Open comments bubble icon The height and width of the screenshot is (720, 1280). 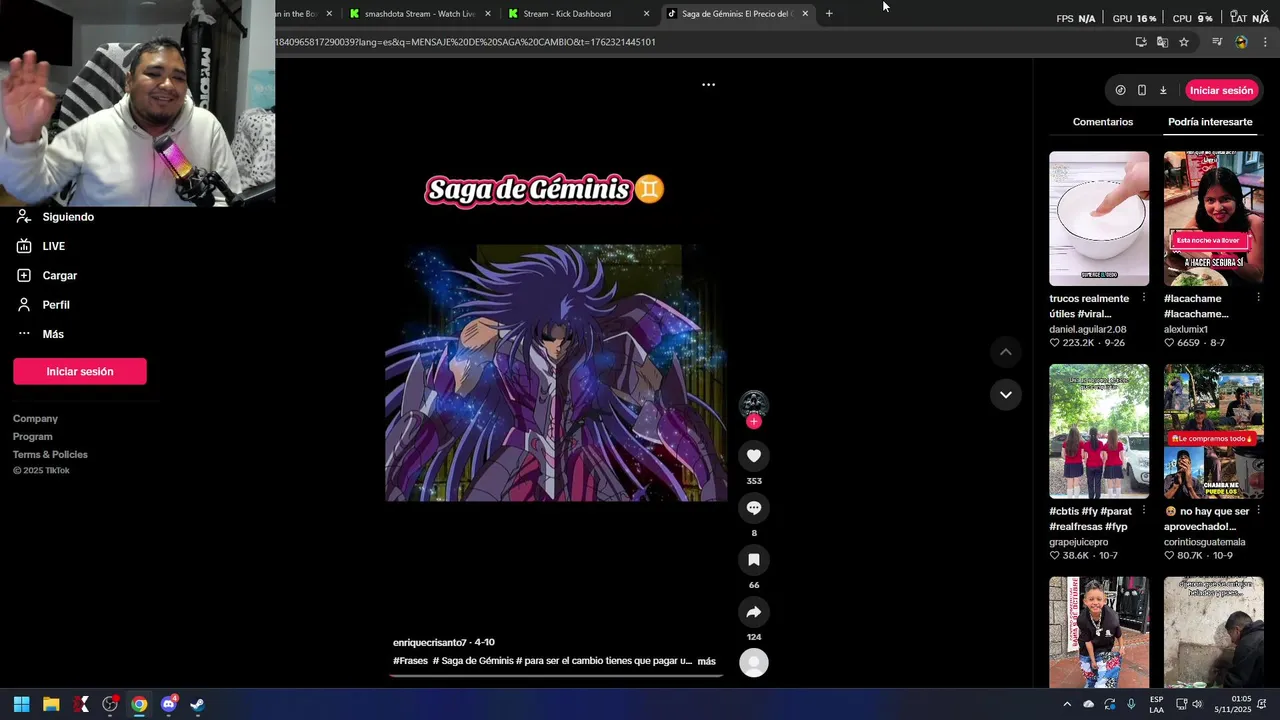(x=754, y=508)
